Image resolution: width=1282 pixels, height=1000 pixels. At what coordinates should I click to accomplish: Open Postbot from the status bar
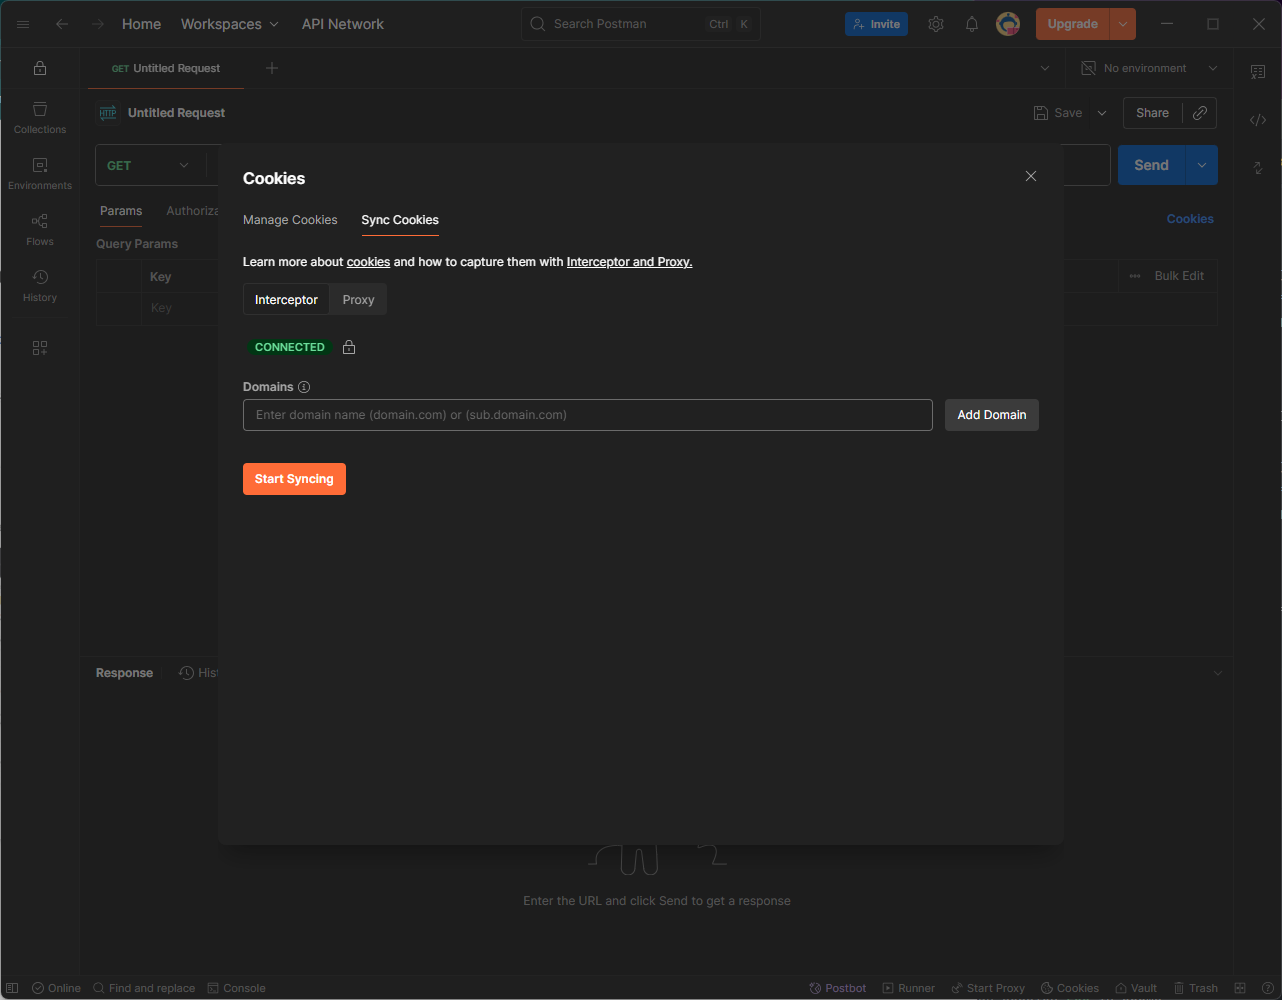coord(838,988)
